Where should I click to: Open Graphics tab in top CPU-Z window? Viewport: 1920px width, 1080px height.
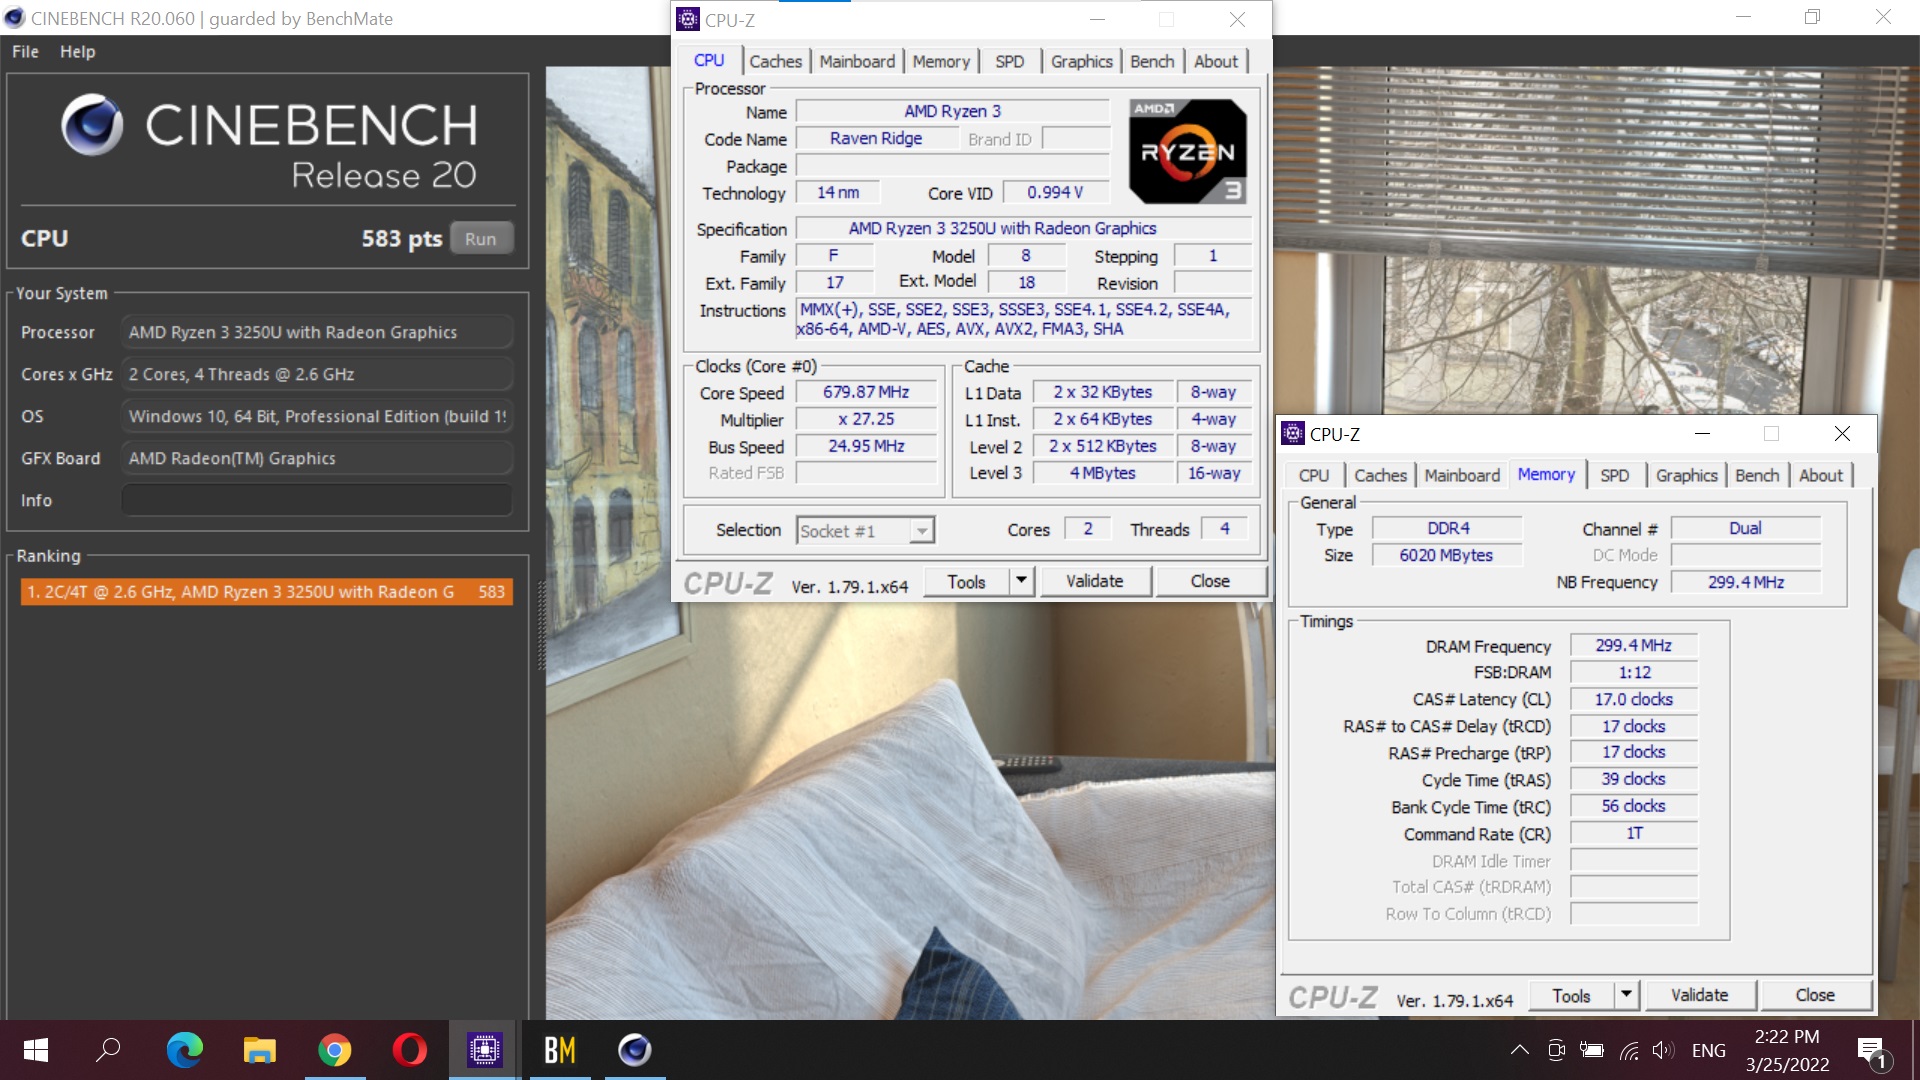coord(1081,61)
